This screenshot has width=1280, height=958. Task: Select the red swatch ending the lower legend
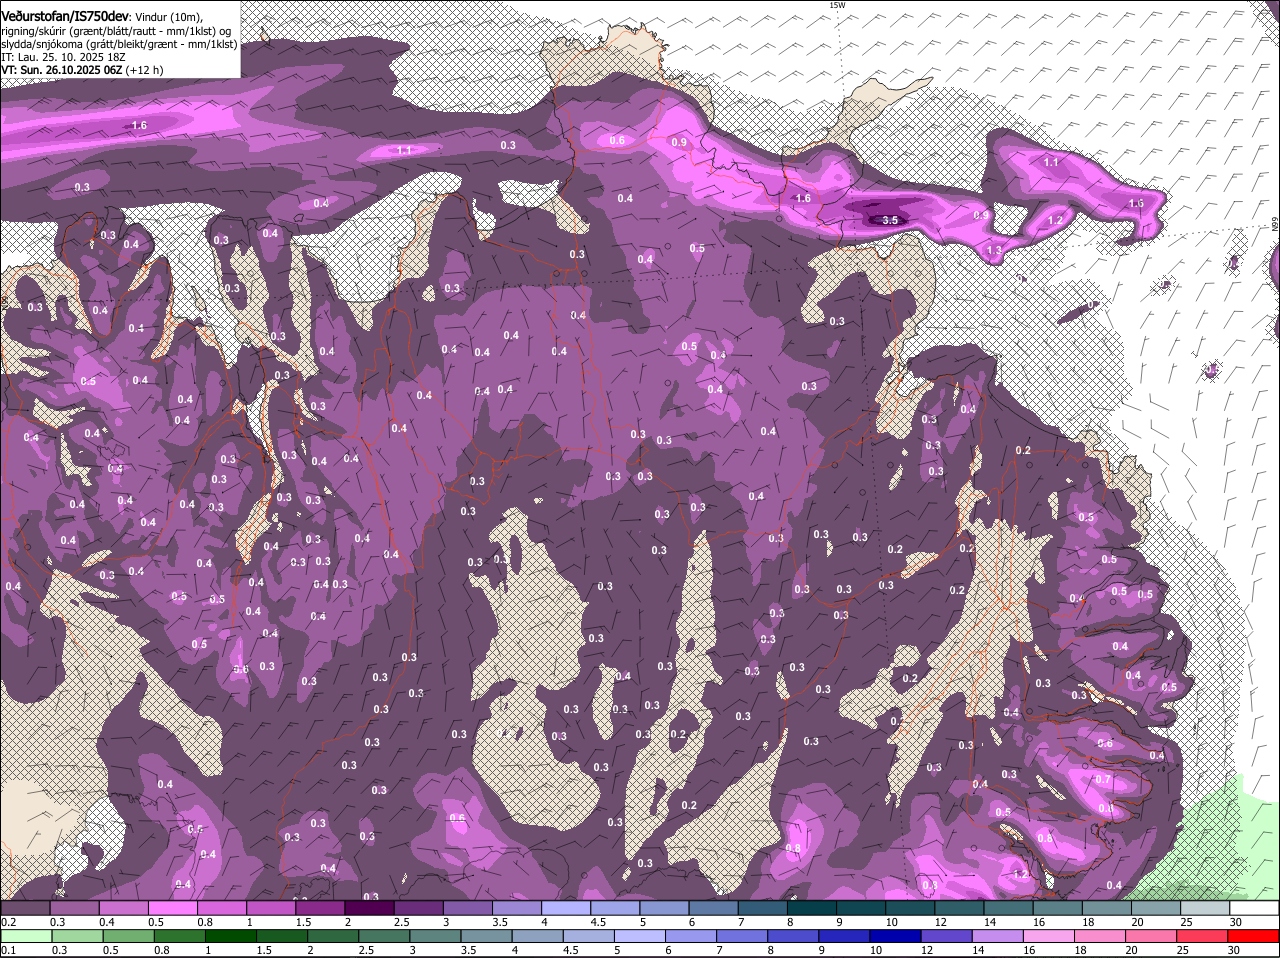point(1254,936)
